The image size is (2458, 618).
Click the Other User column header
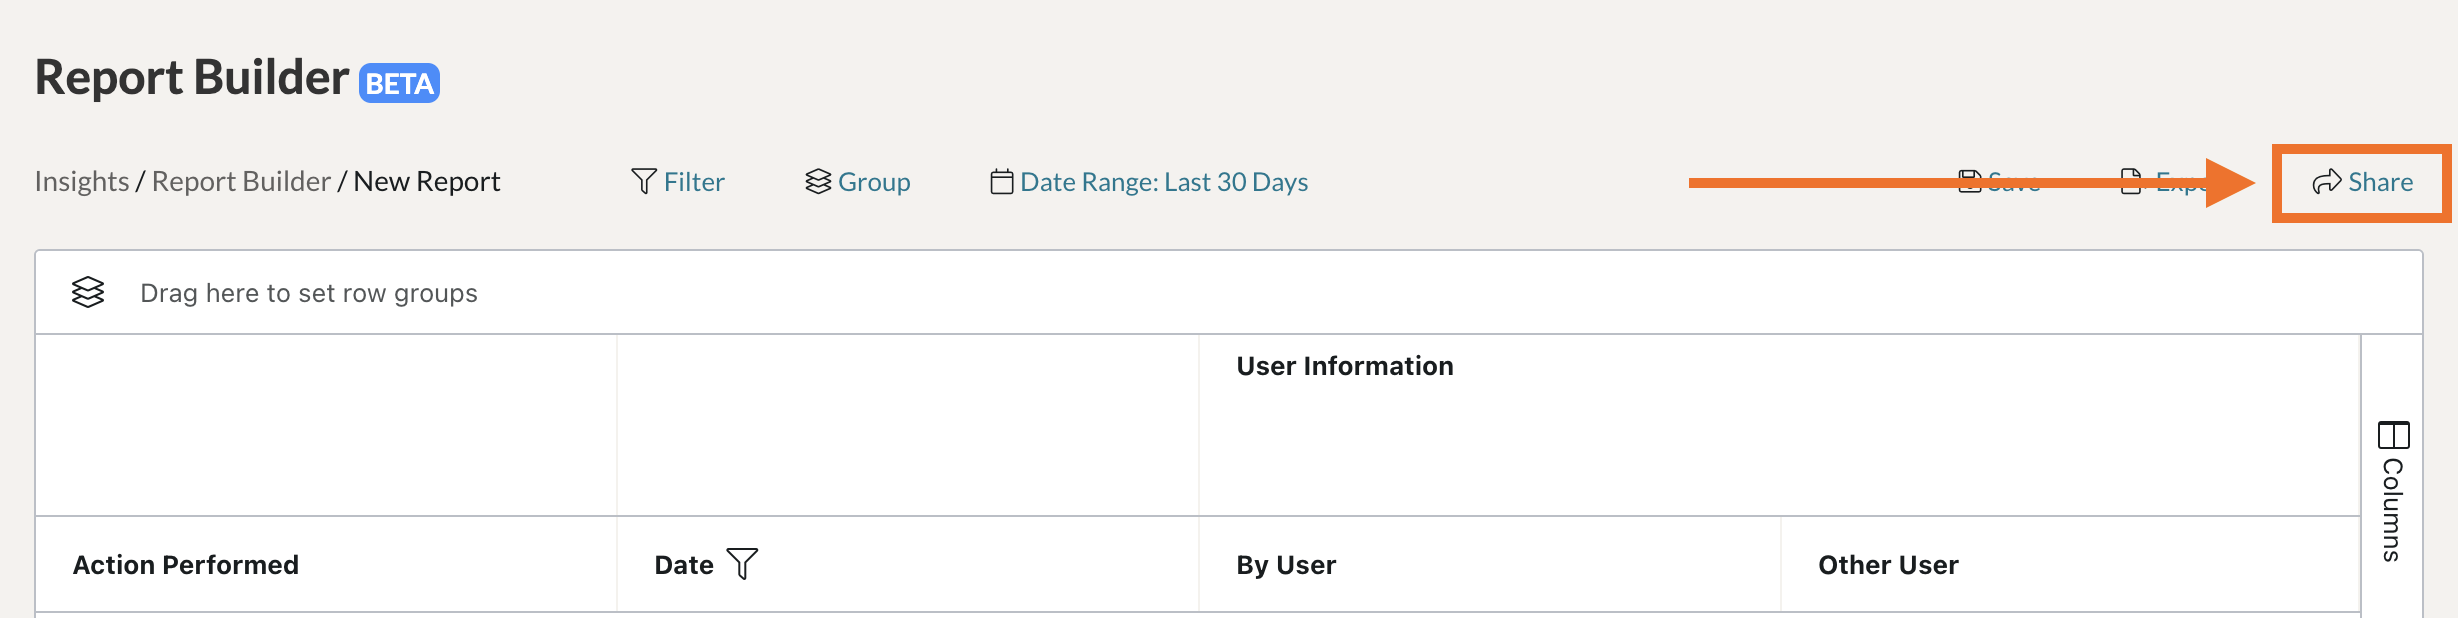point(1888,565)
